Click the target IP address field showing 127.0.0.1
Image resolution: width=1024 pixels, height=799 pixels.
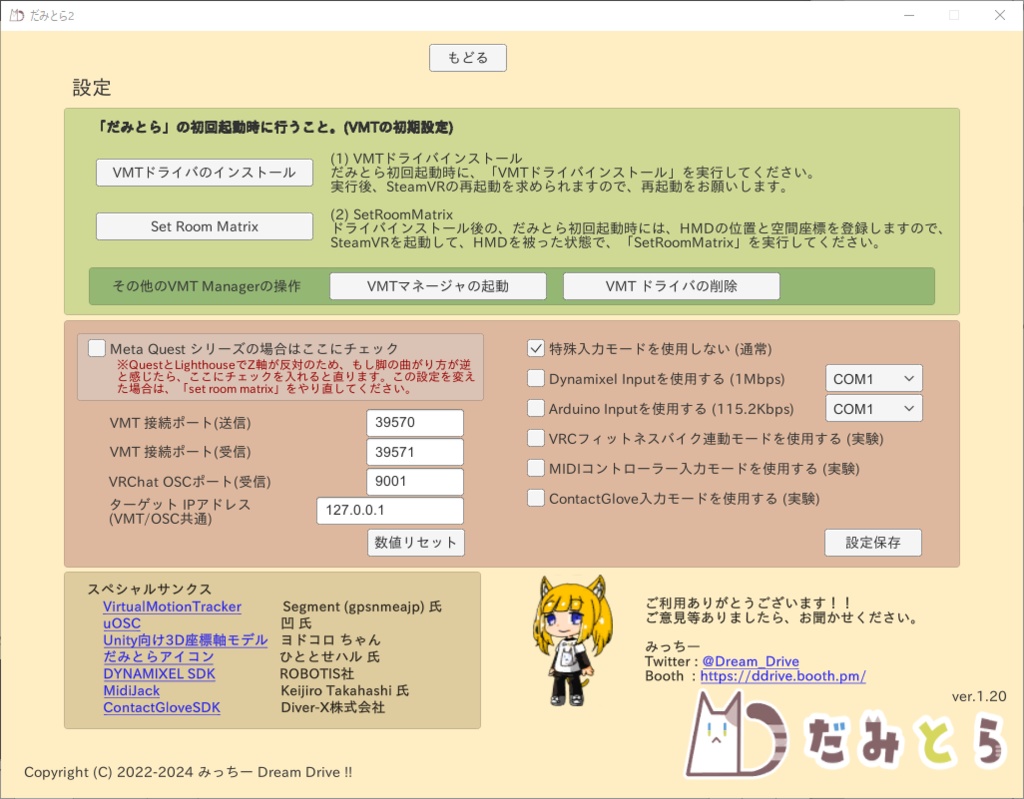(x=389, y=510)
